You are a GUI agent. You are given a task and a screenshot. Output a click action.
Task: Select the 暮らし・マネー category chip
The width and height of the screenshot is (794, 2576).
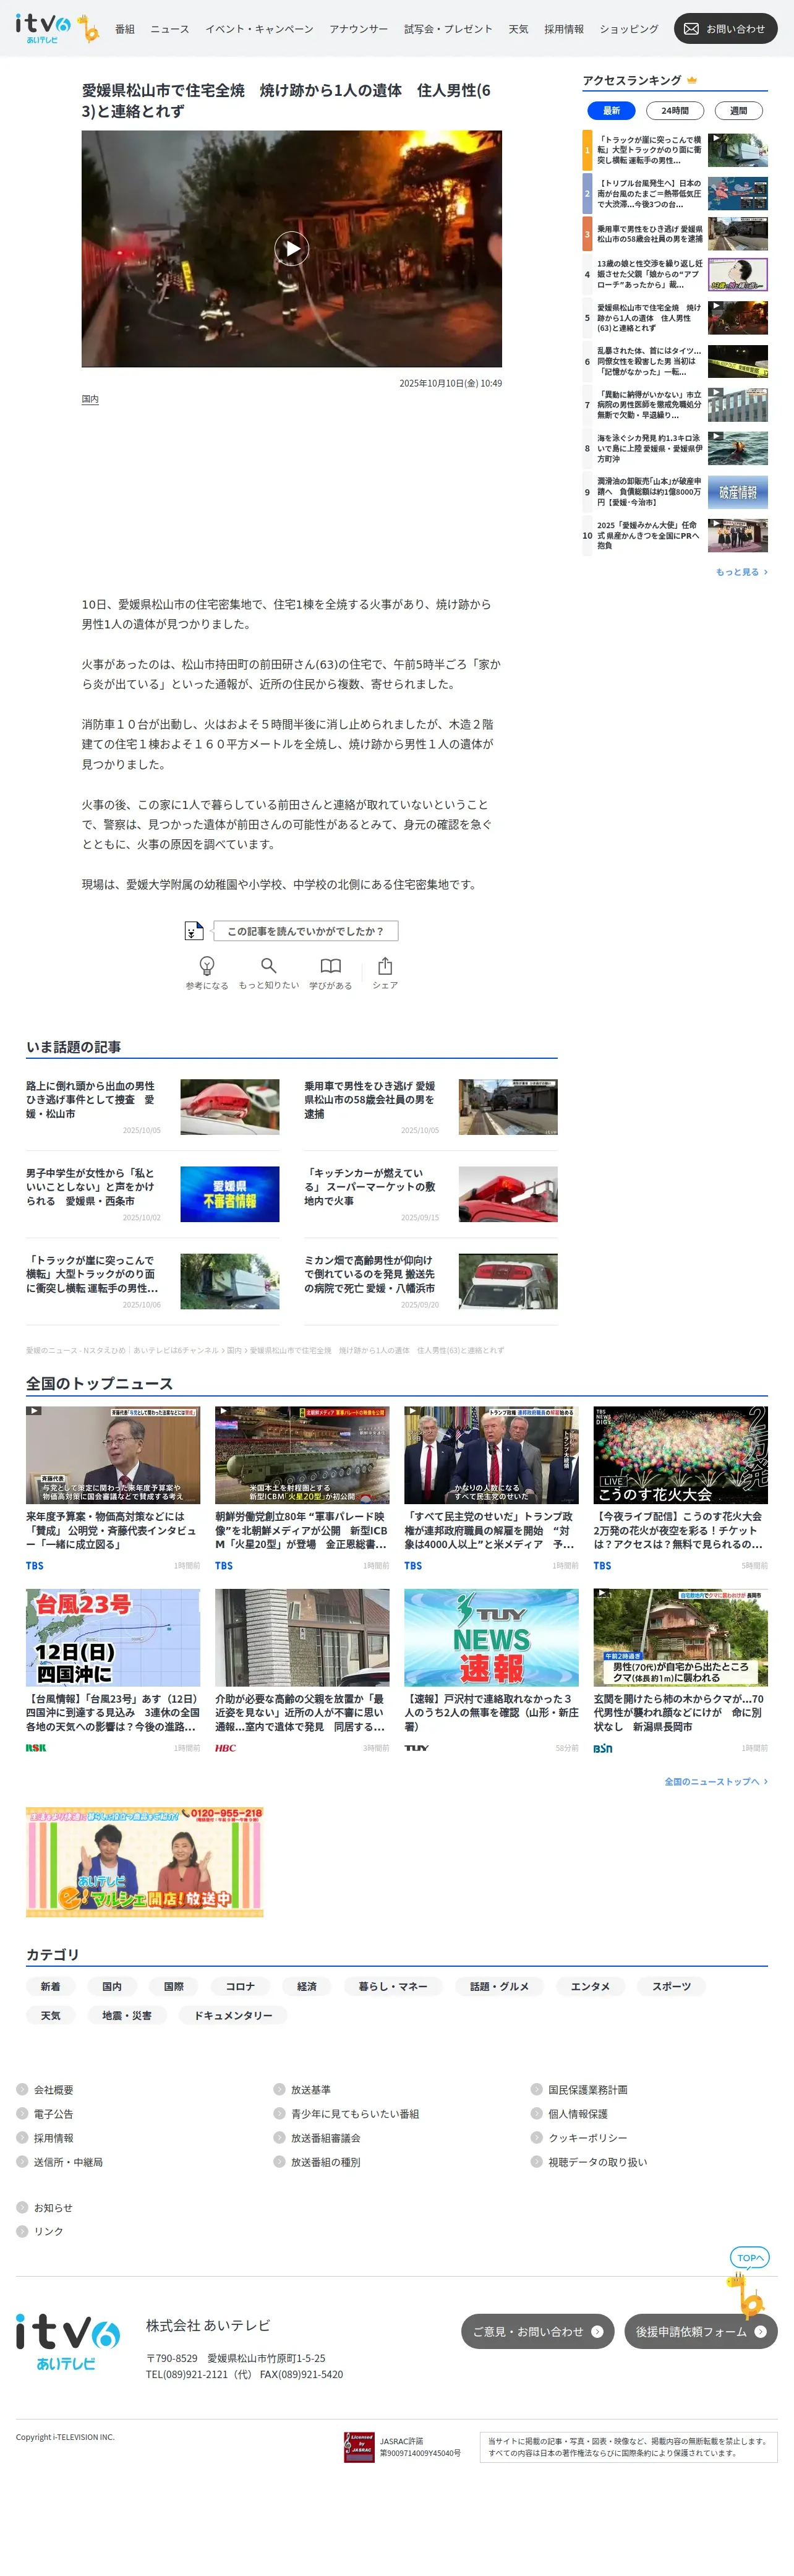click(393, 1986)
